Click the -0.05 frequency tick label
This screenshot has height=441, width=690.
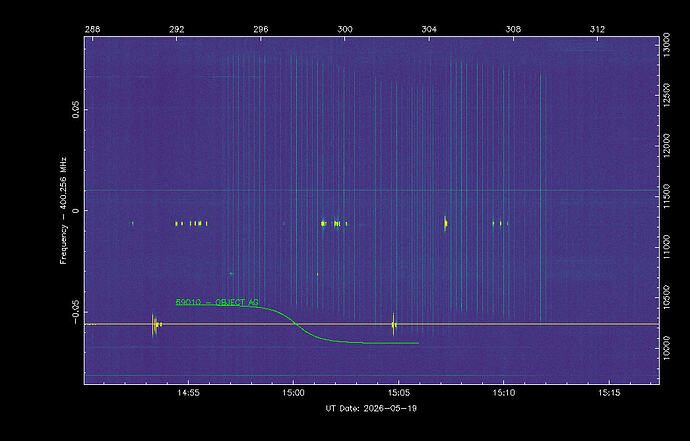coord(76,312)
